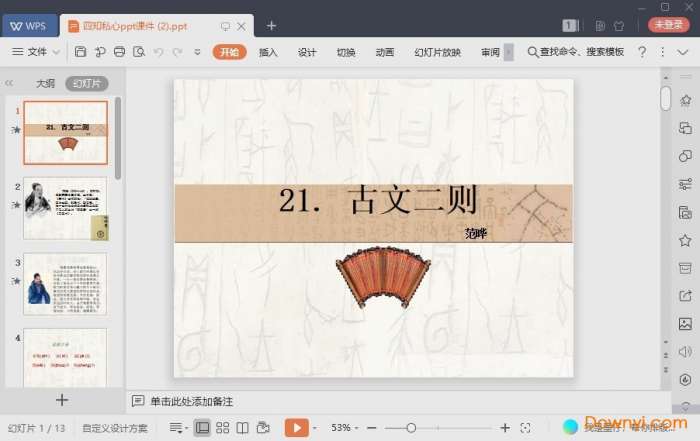
Task: Click the print icon in the toolbar
Action: tap(119, 52)
